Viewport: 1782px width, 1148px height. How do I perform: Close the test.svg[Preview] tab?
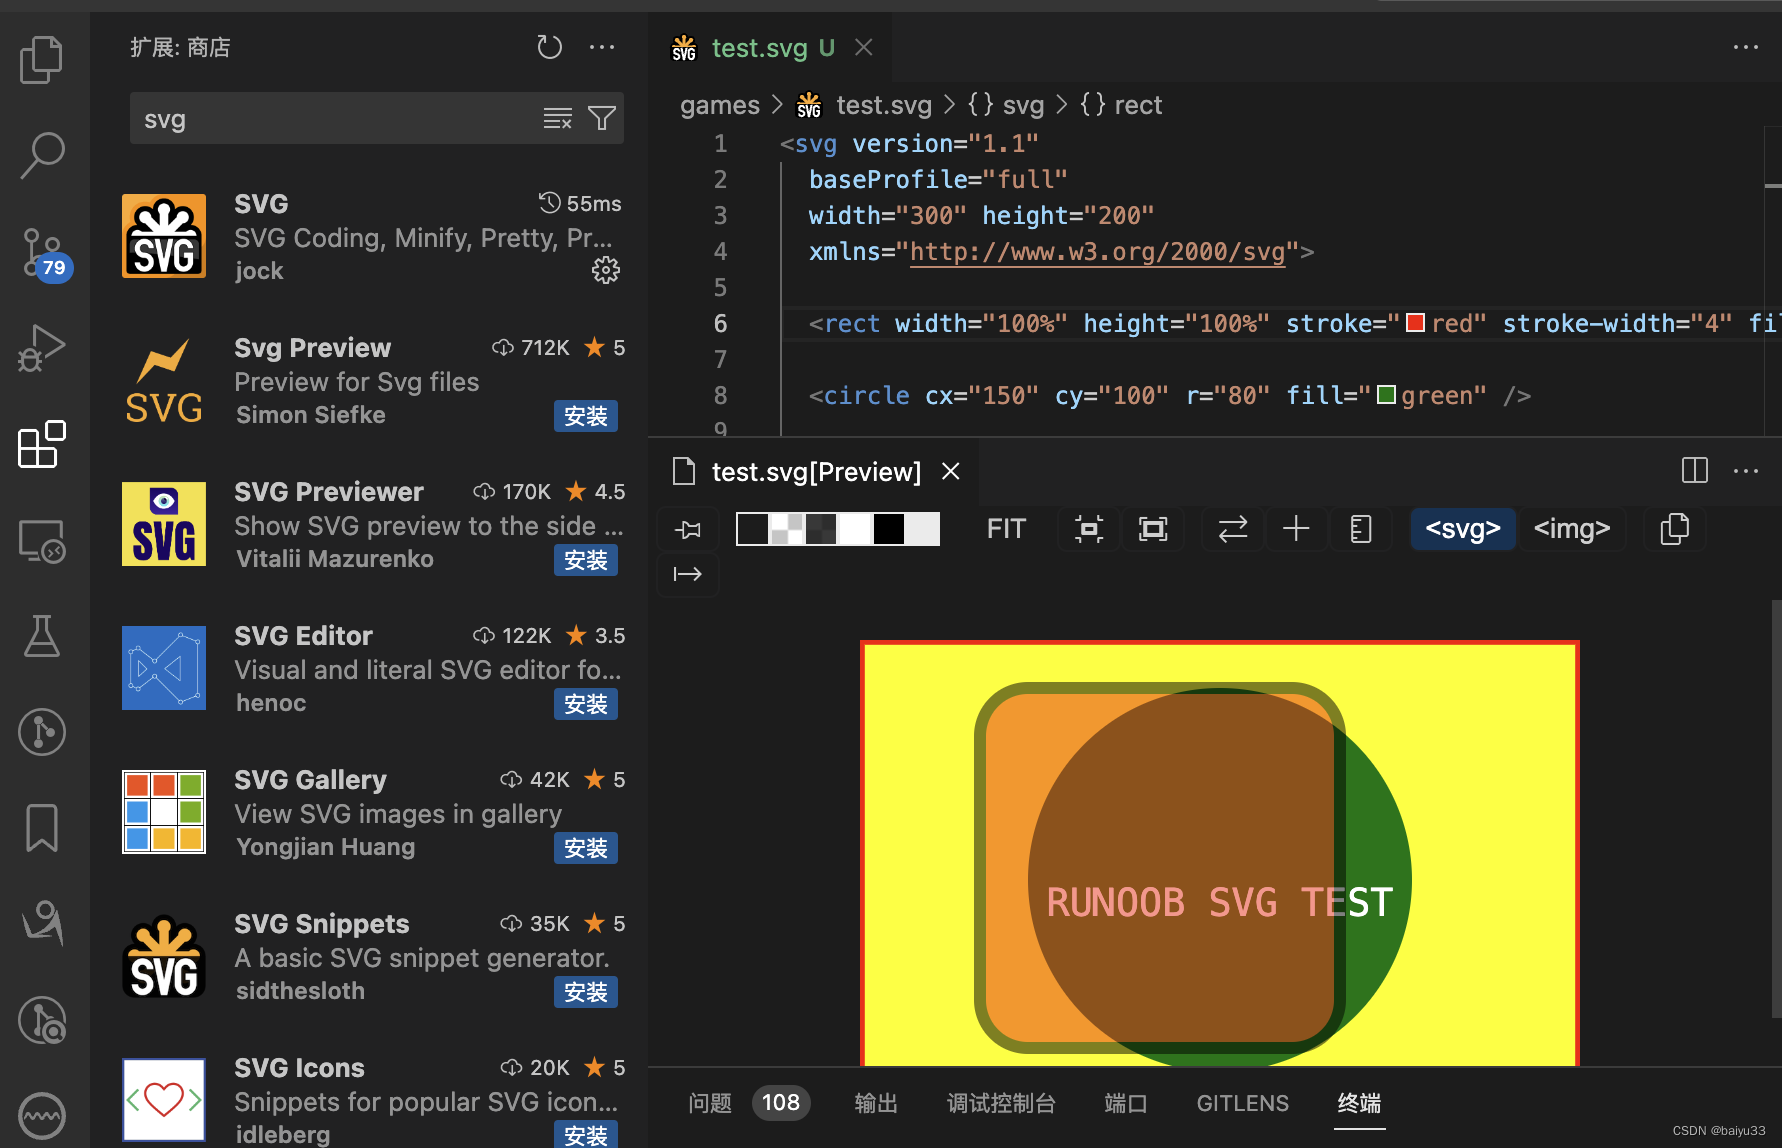pos(951,471)
